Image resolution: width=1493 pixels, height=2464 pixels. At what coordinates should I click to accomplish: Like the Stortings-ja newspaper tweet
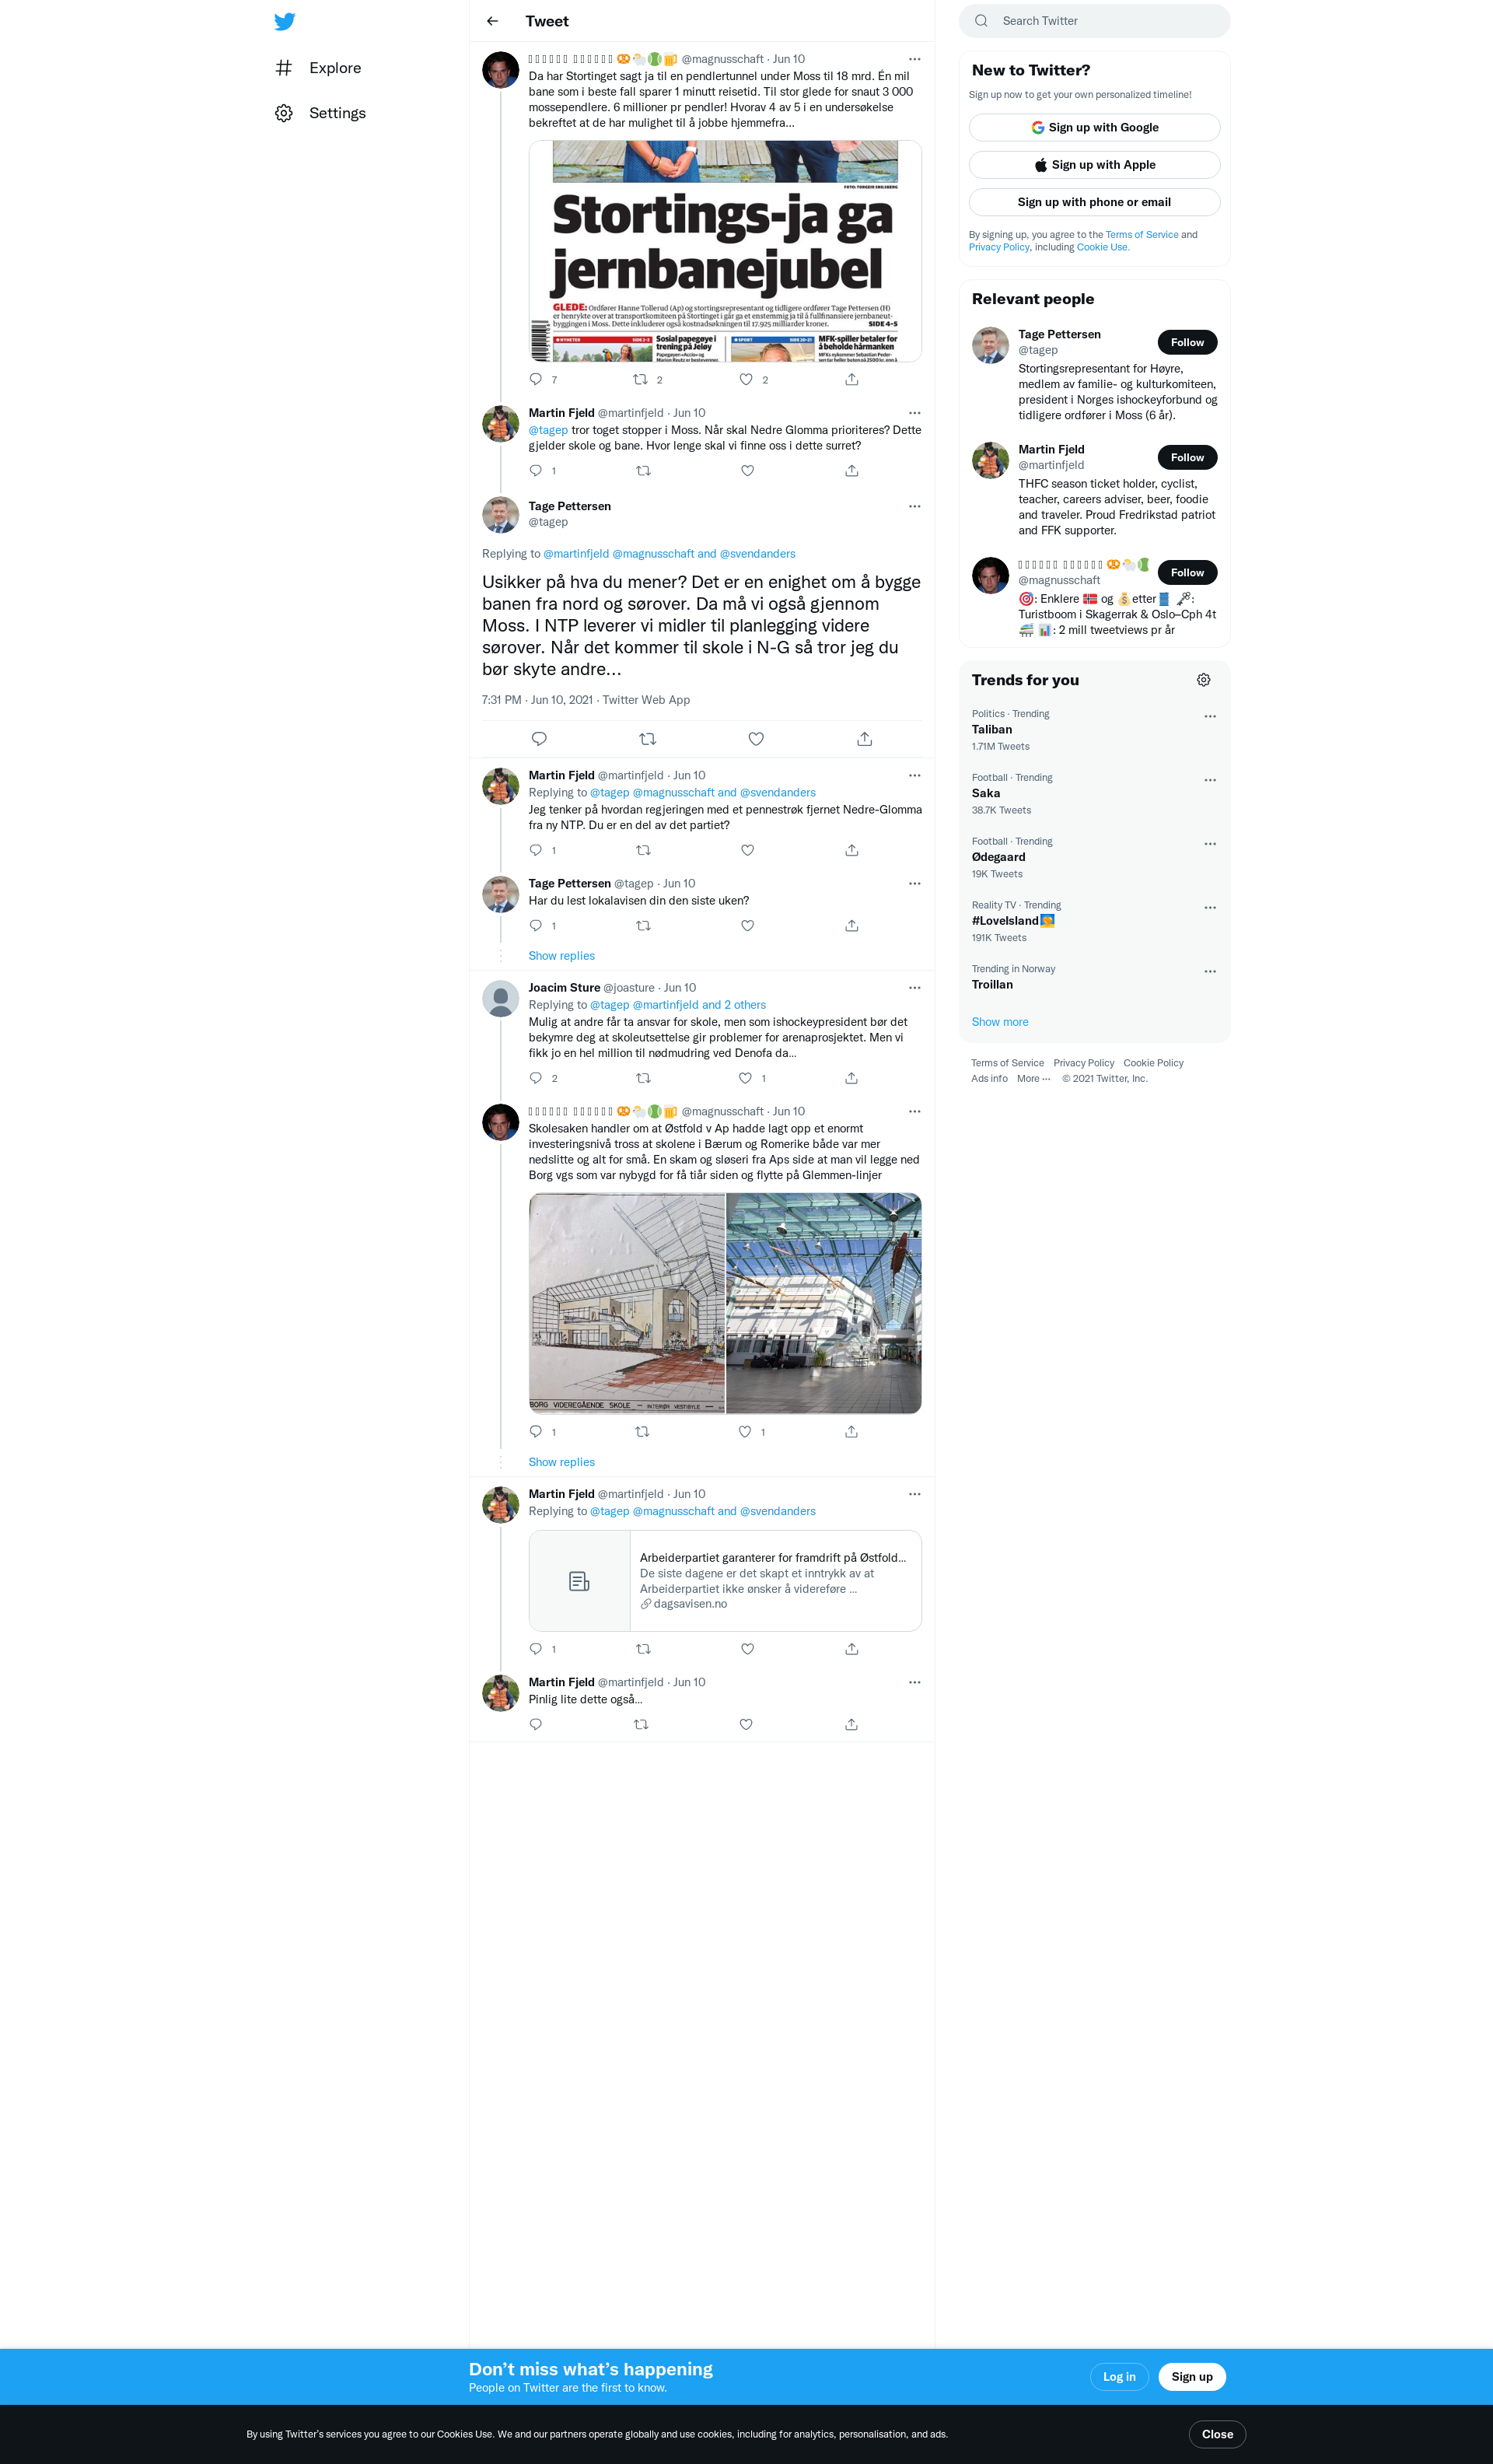click(745, 379)
